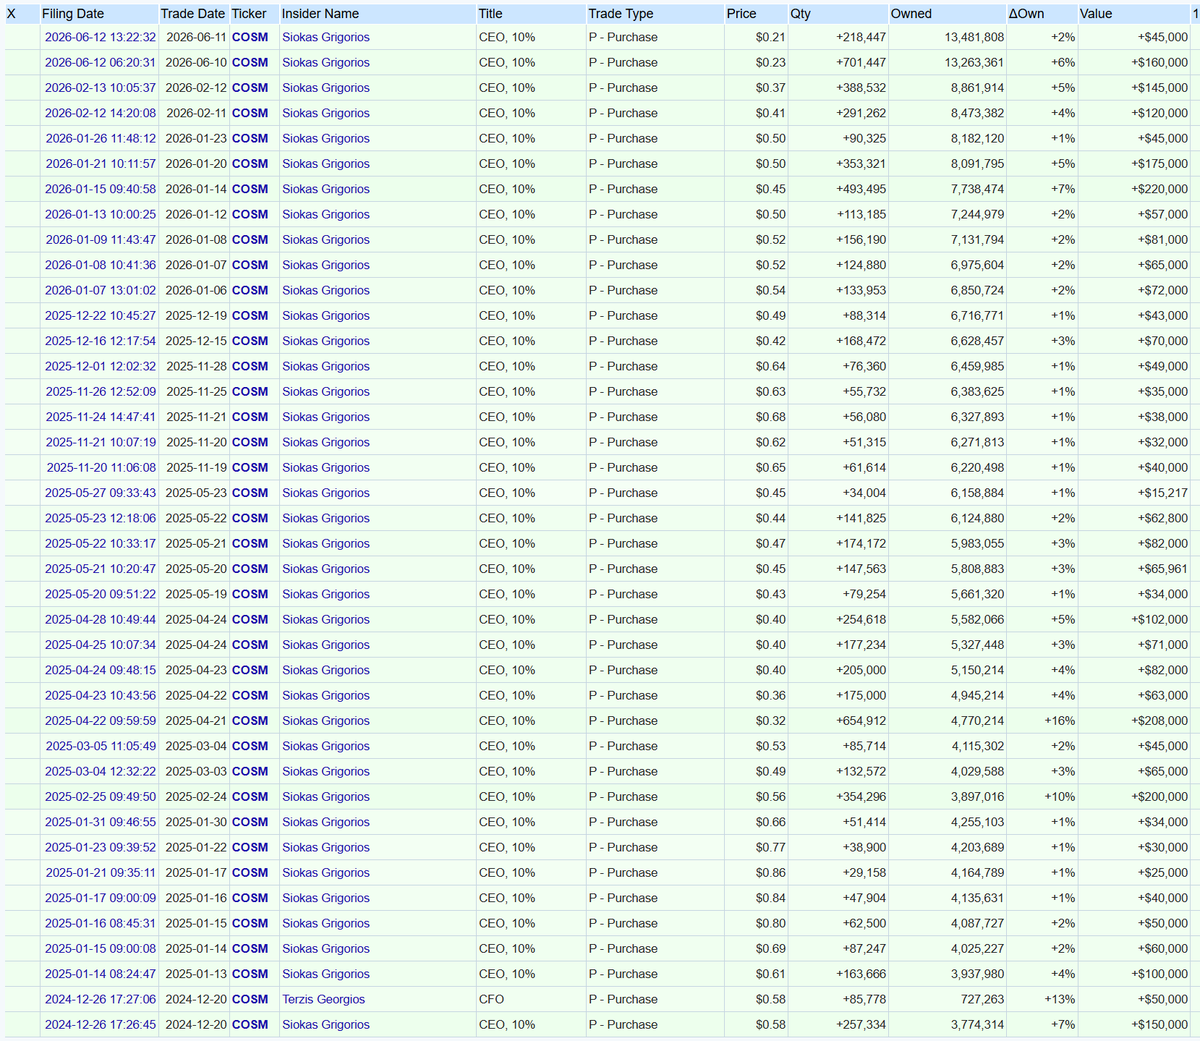Sort by Owned column header

coord(911,14)
